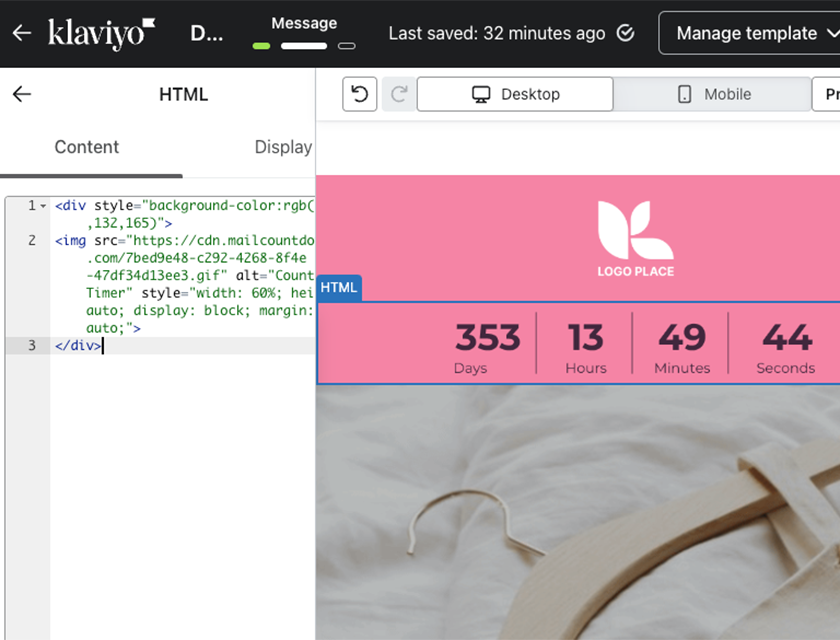Switch preview to Mobile view
This screenshot has width=840, height=640.
click(x=713, y=94)
